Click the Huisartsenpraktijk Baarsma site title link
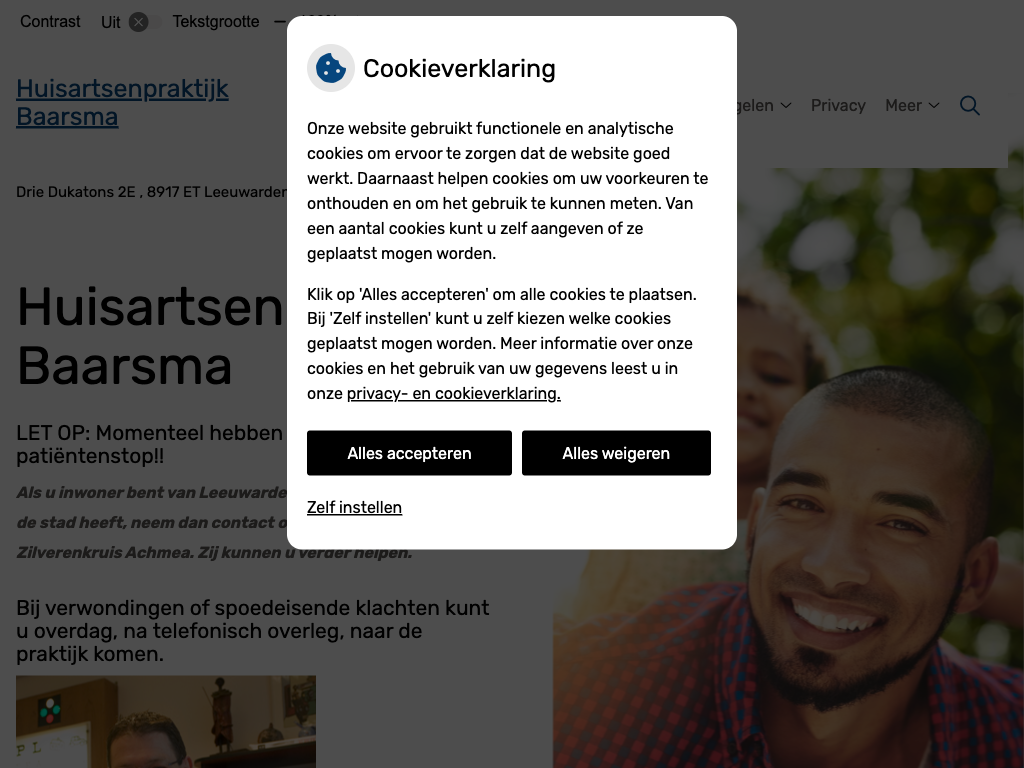This screenshot has width=1024, height=768. (x=122, y=103)
